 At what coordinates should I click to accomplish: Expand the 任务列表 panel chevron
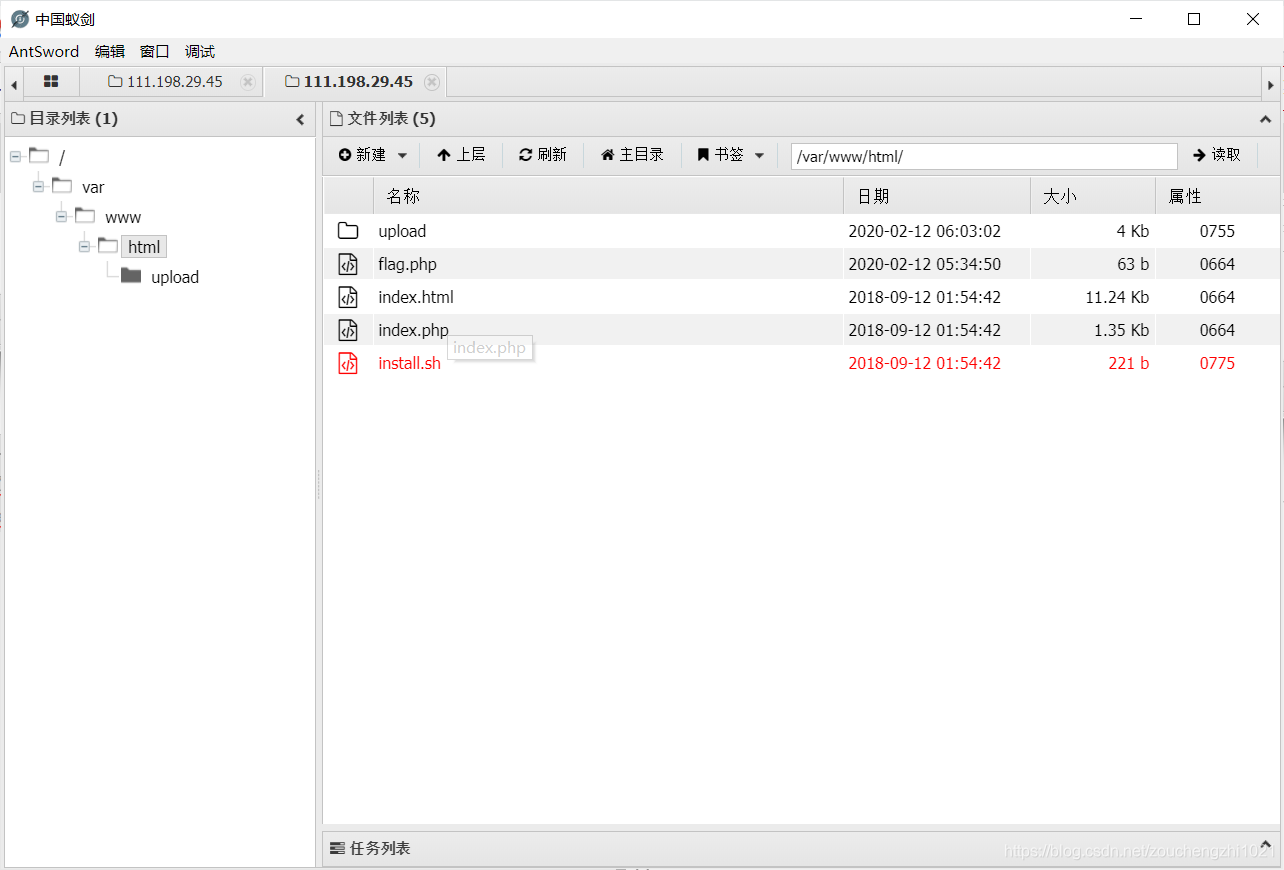click(x=1265, y=847)
